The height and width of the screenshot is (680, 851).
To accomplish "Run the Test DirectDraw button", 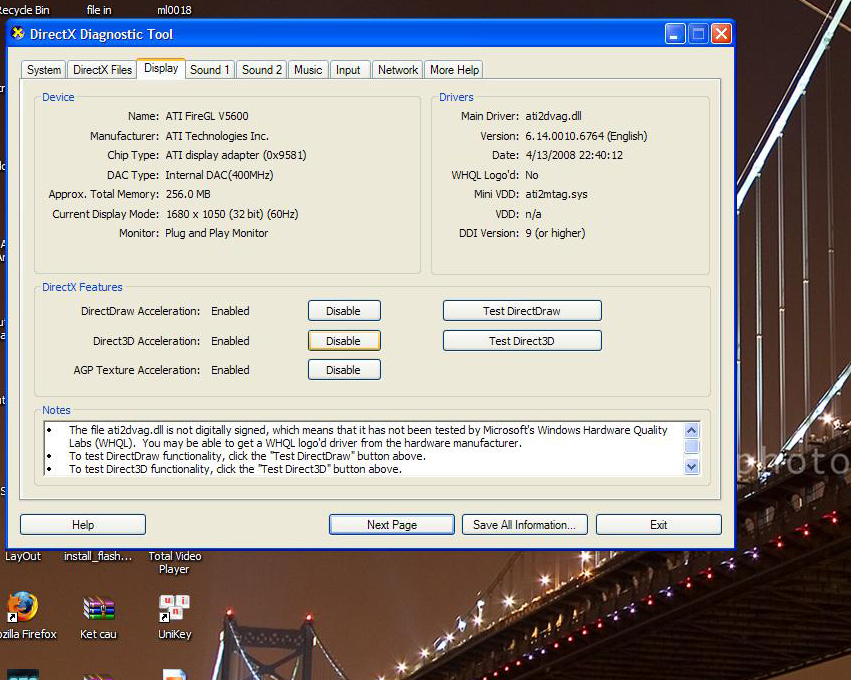I will (522, 311).
